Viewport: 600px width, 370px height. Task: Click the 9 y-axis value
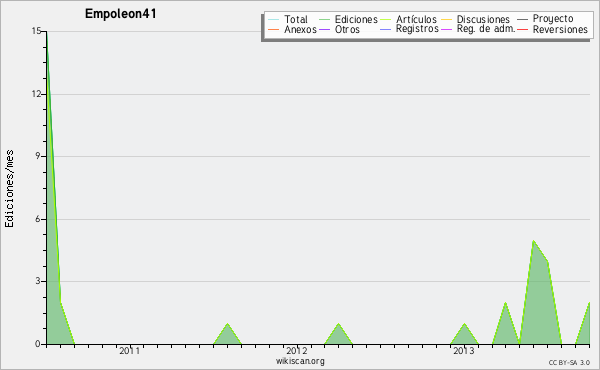tap(38, 156)
